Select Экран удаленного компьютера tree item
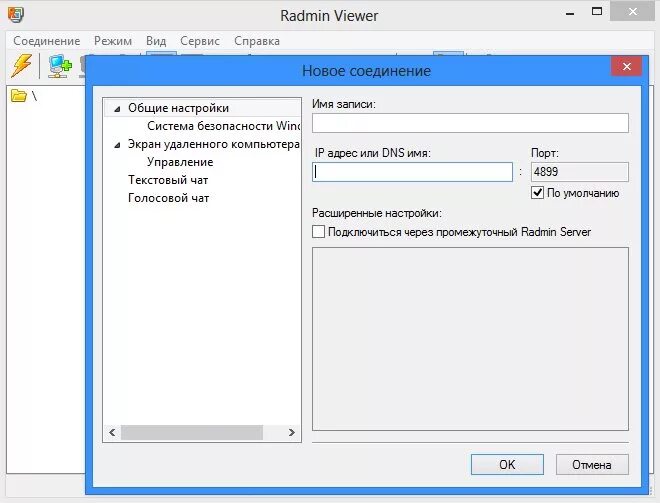The width and height of the screenshot is (660, 503). click(x=214, y=144)
